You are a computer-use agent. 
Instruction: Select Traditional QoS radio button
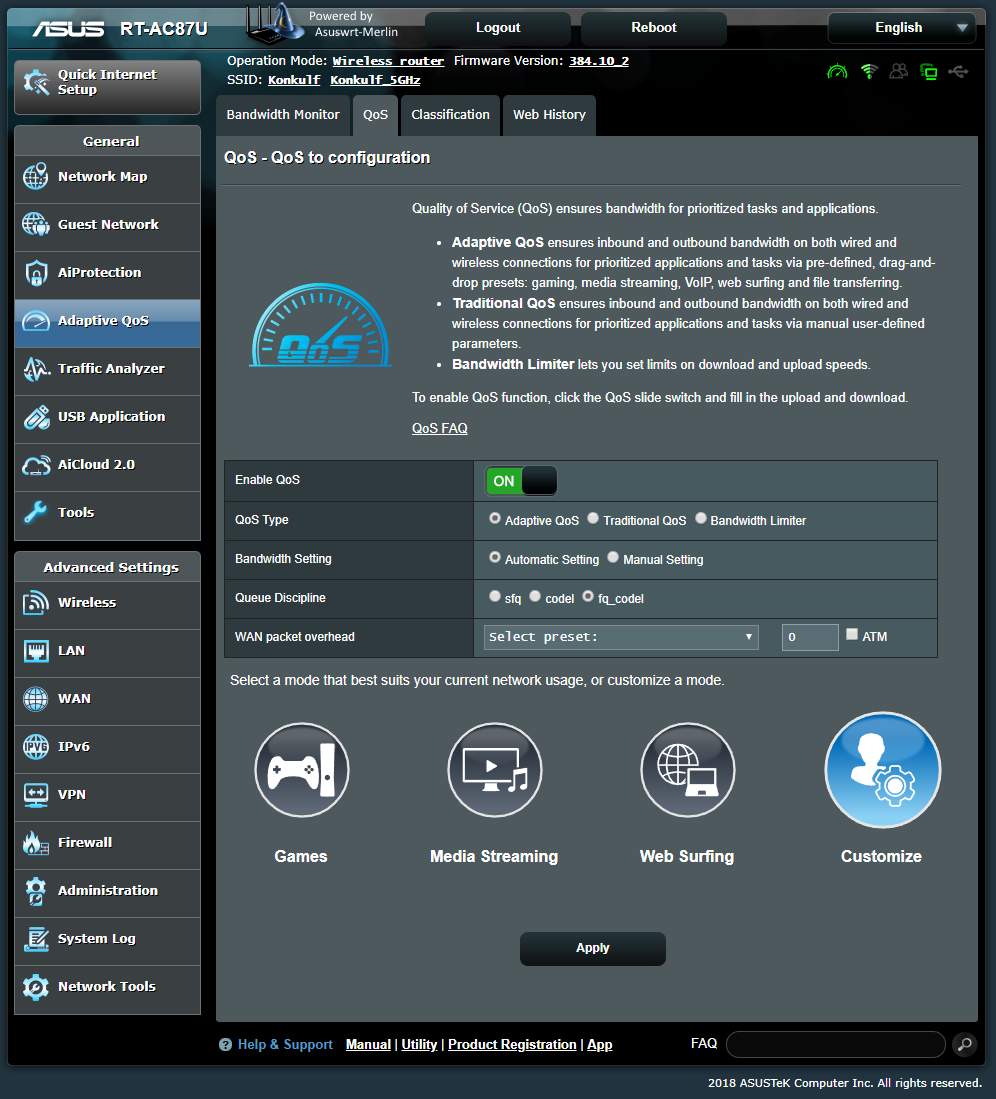point(593,518)
